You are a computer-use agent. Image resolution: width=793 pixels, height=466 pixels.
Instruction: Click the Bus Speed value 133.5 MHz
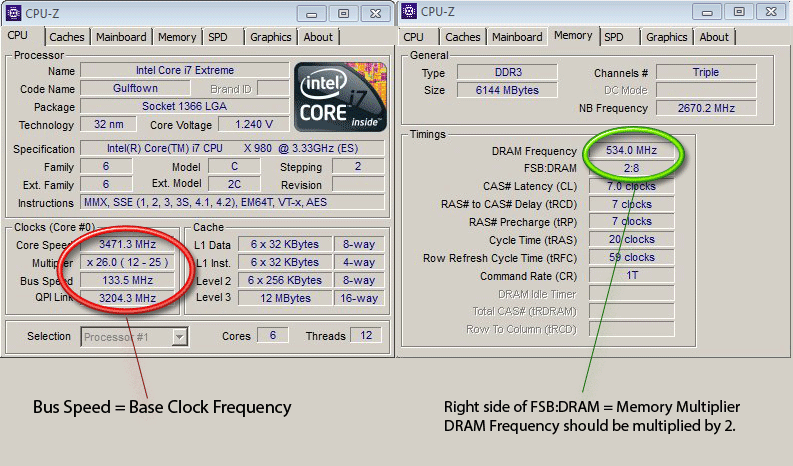click(x=127, y=280)
